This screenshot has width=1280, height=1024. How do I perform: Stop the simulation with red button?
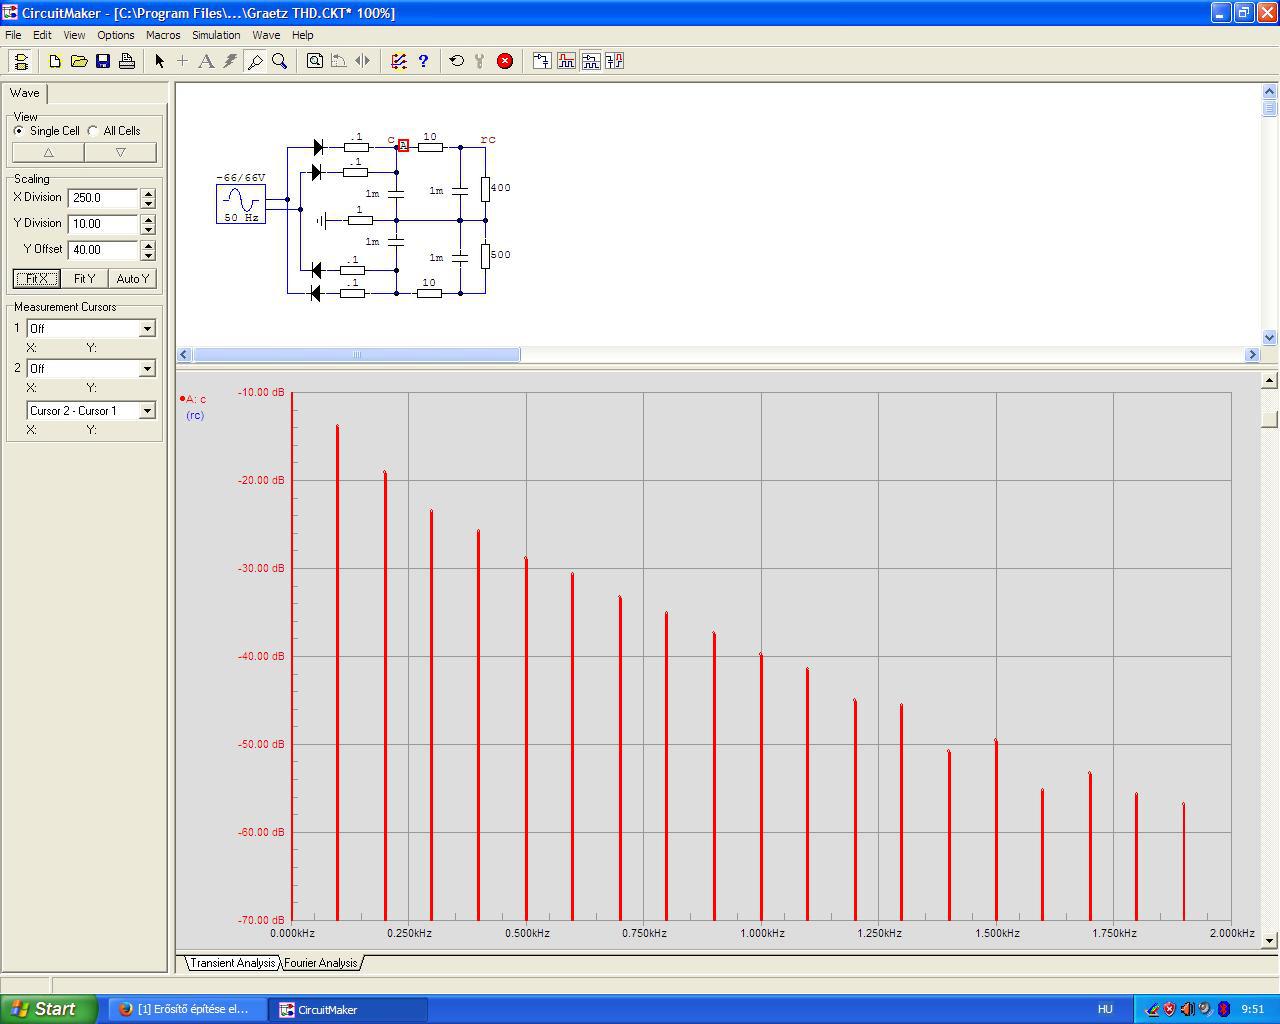click(505, 61)
